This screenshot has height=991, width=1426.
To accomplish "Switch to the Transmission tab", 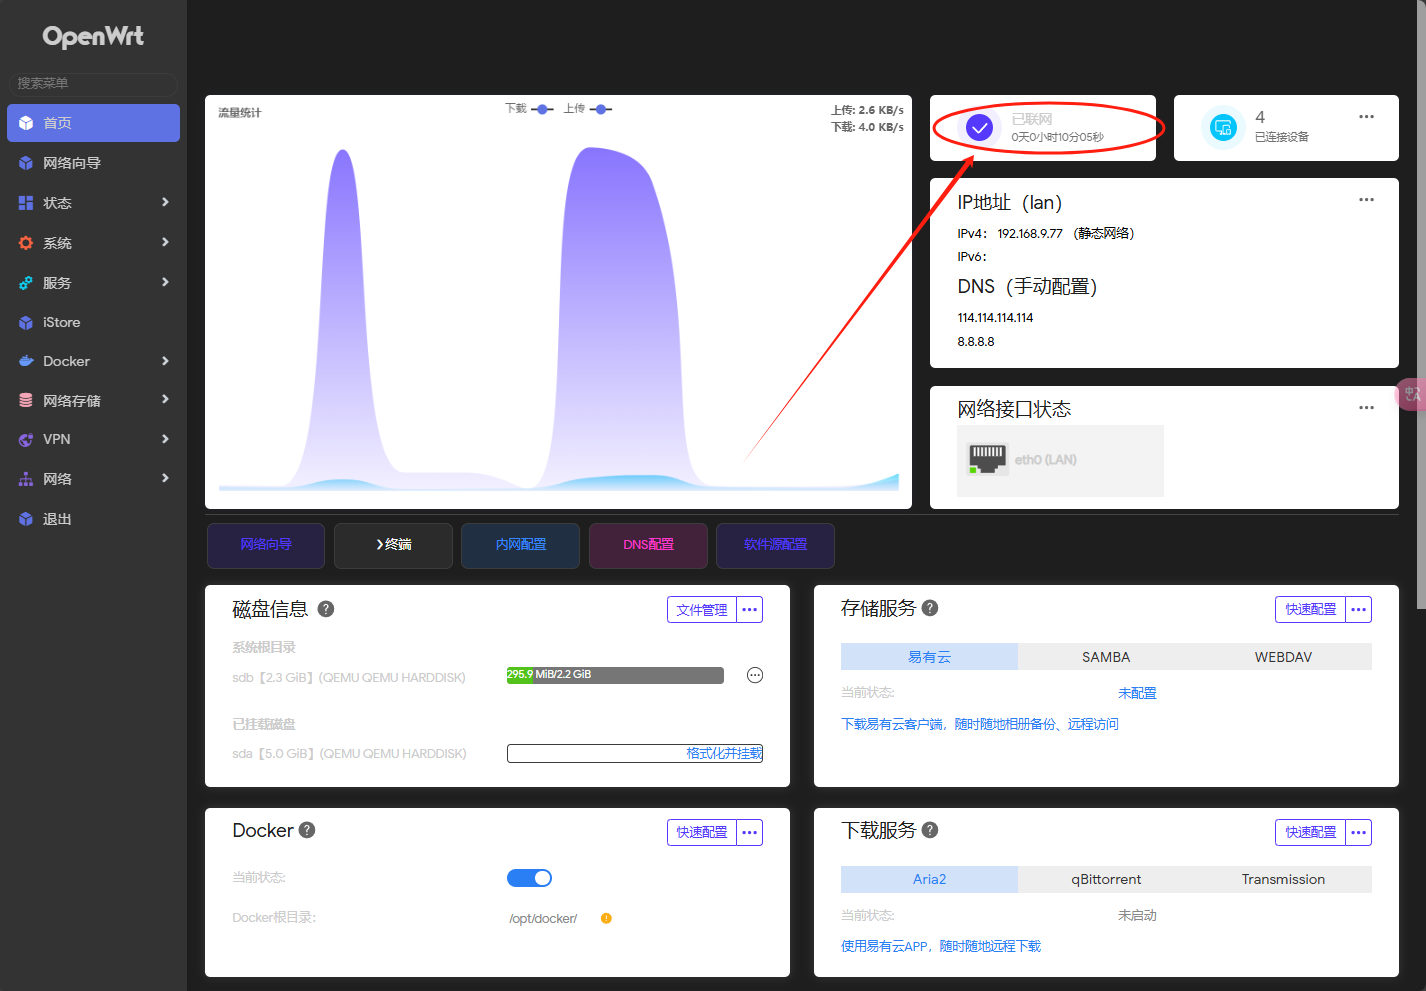I will [x=1283, y=879].
